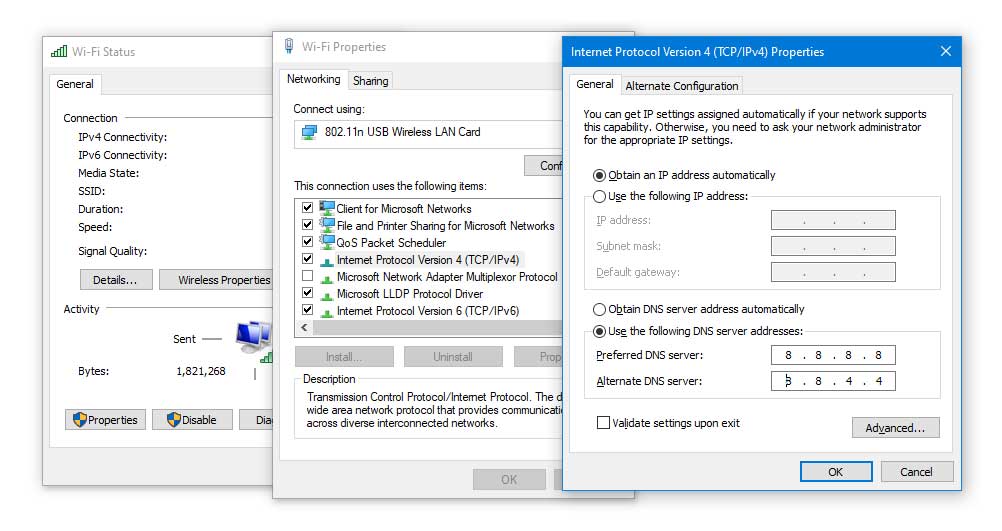Enable Microsoft Network Adapter Multiplexor Protocol checkbox
The height and width of the screenshot is (531, 1002).
point(307,276)
